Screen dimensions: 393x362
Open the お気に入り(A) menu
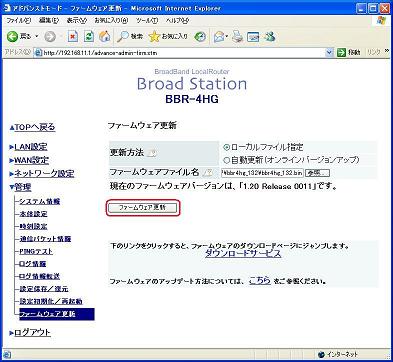[x=111, y=21]
